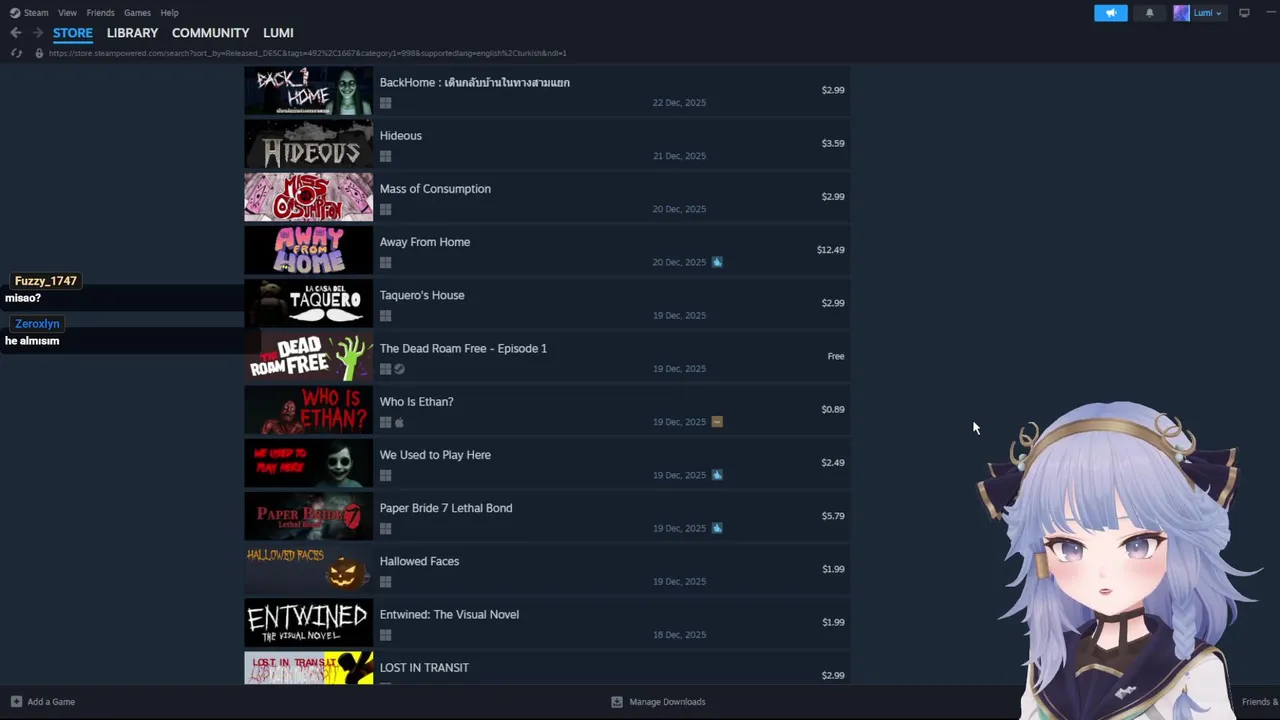Image resolution: width=1280 pixels, height=720 pixels.
Task: Switch to the STORE tab
Action: pos(73,33)
